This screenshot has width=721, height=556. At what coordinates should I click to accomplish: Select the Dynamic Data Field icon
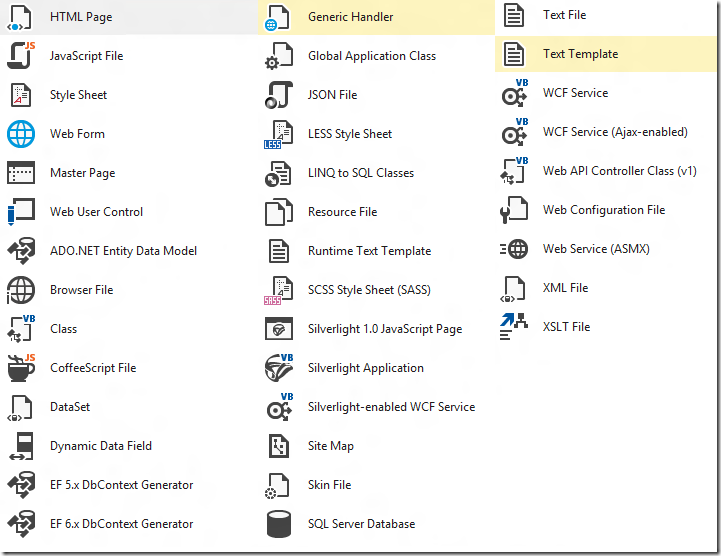(x=21, y=446)
